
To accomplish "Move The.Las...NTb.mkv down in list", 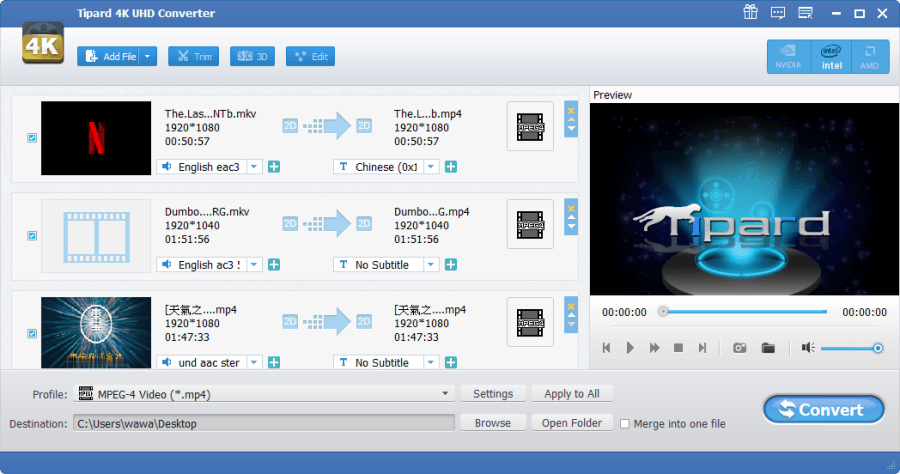I will pos(571,129).
